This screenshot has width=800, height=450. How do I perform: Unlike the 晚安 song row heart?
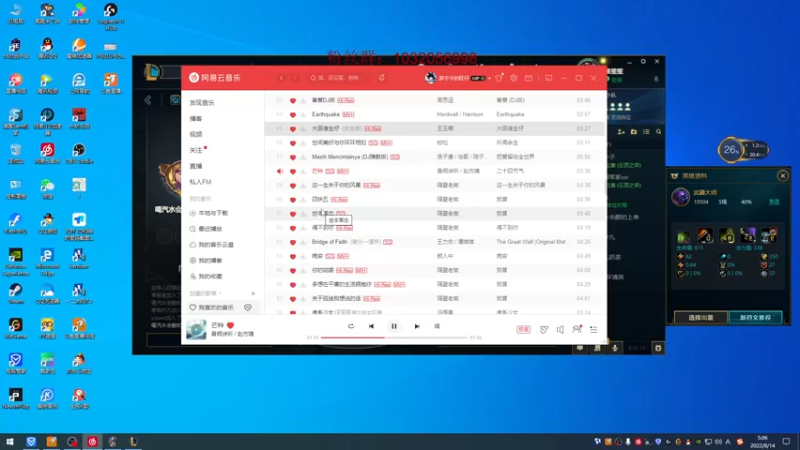pos(293,257)
